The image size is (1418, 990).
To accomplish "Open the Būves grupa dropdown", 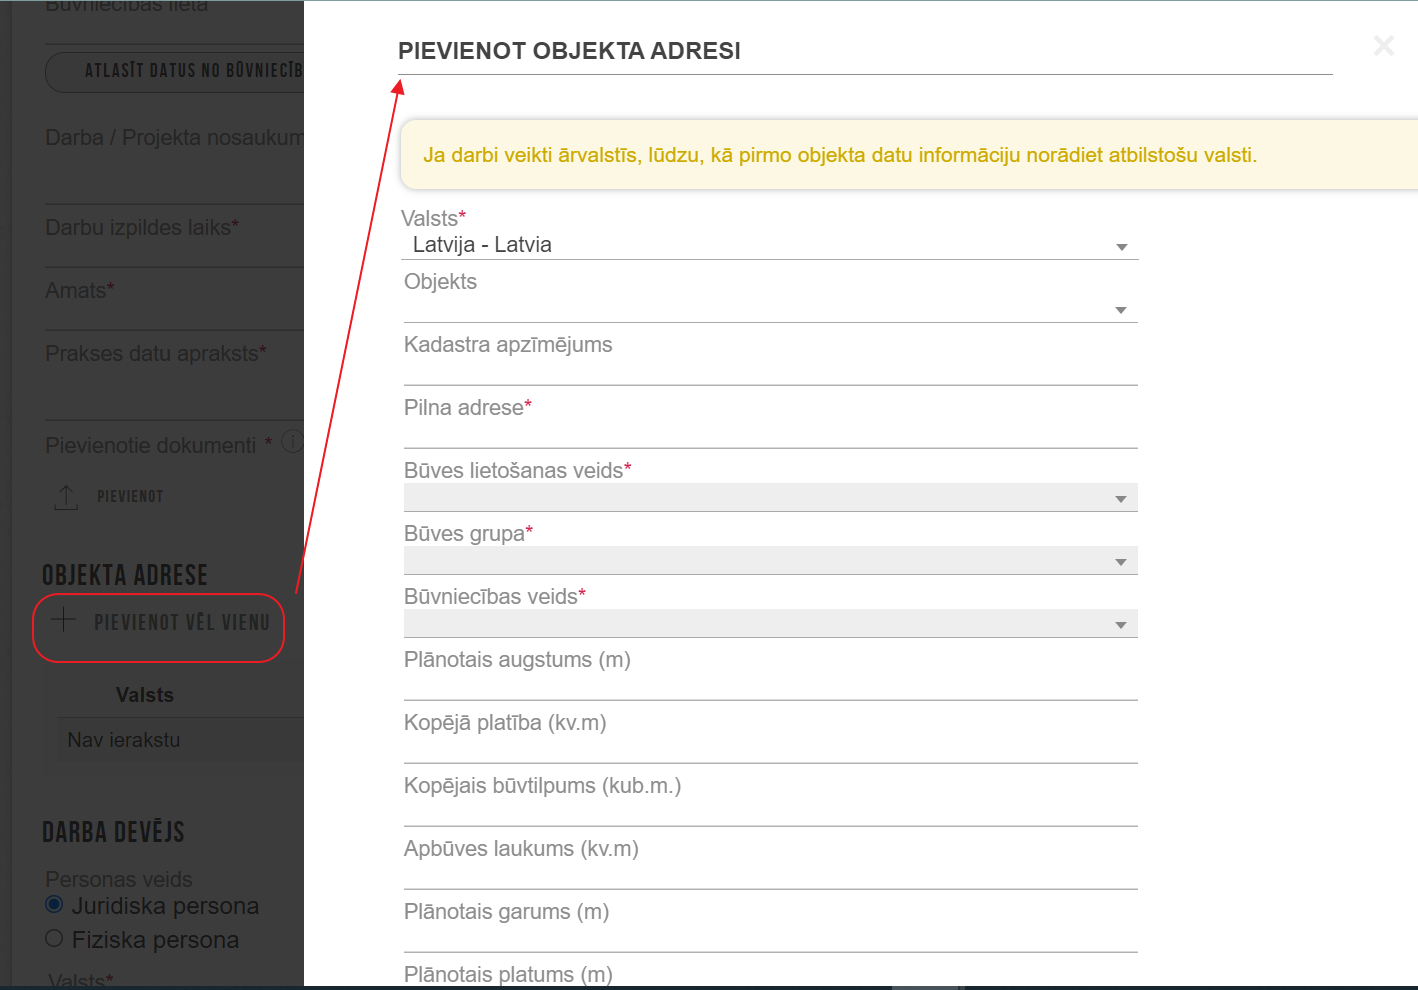I will pos(770,560).
